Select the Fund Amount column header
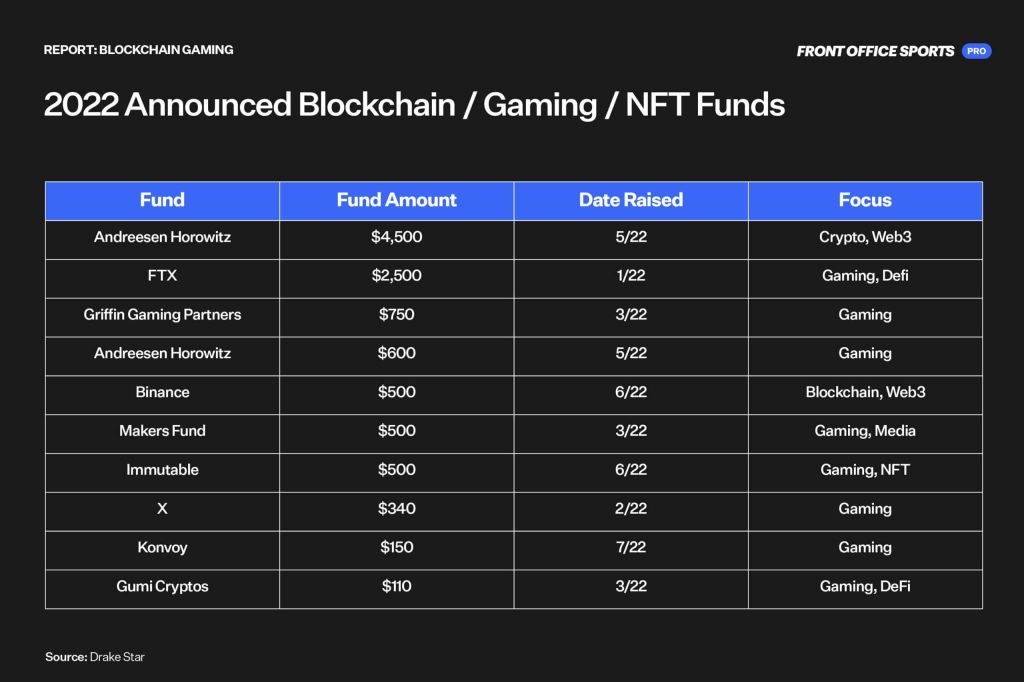1024x682 pixels. [x=396, y=201]
